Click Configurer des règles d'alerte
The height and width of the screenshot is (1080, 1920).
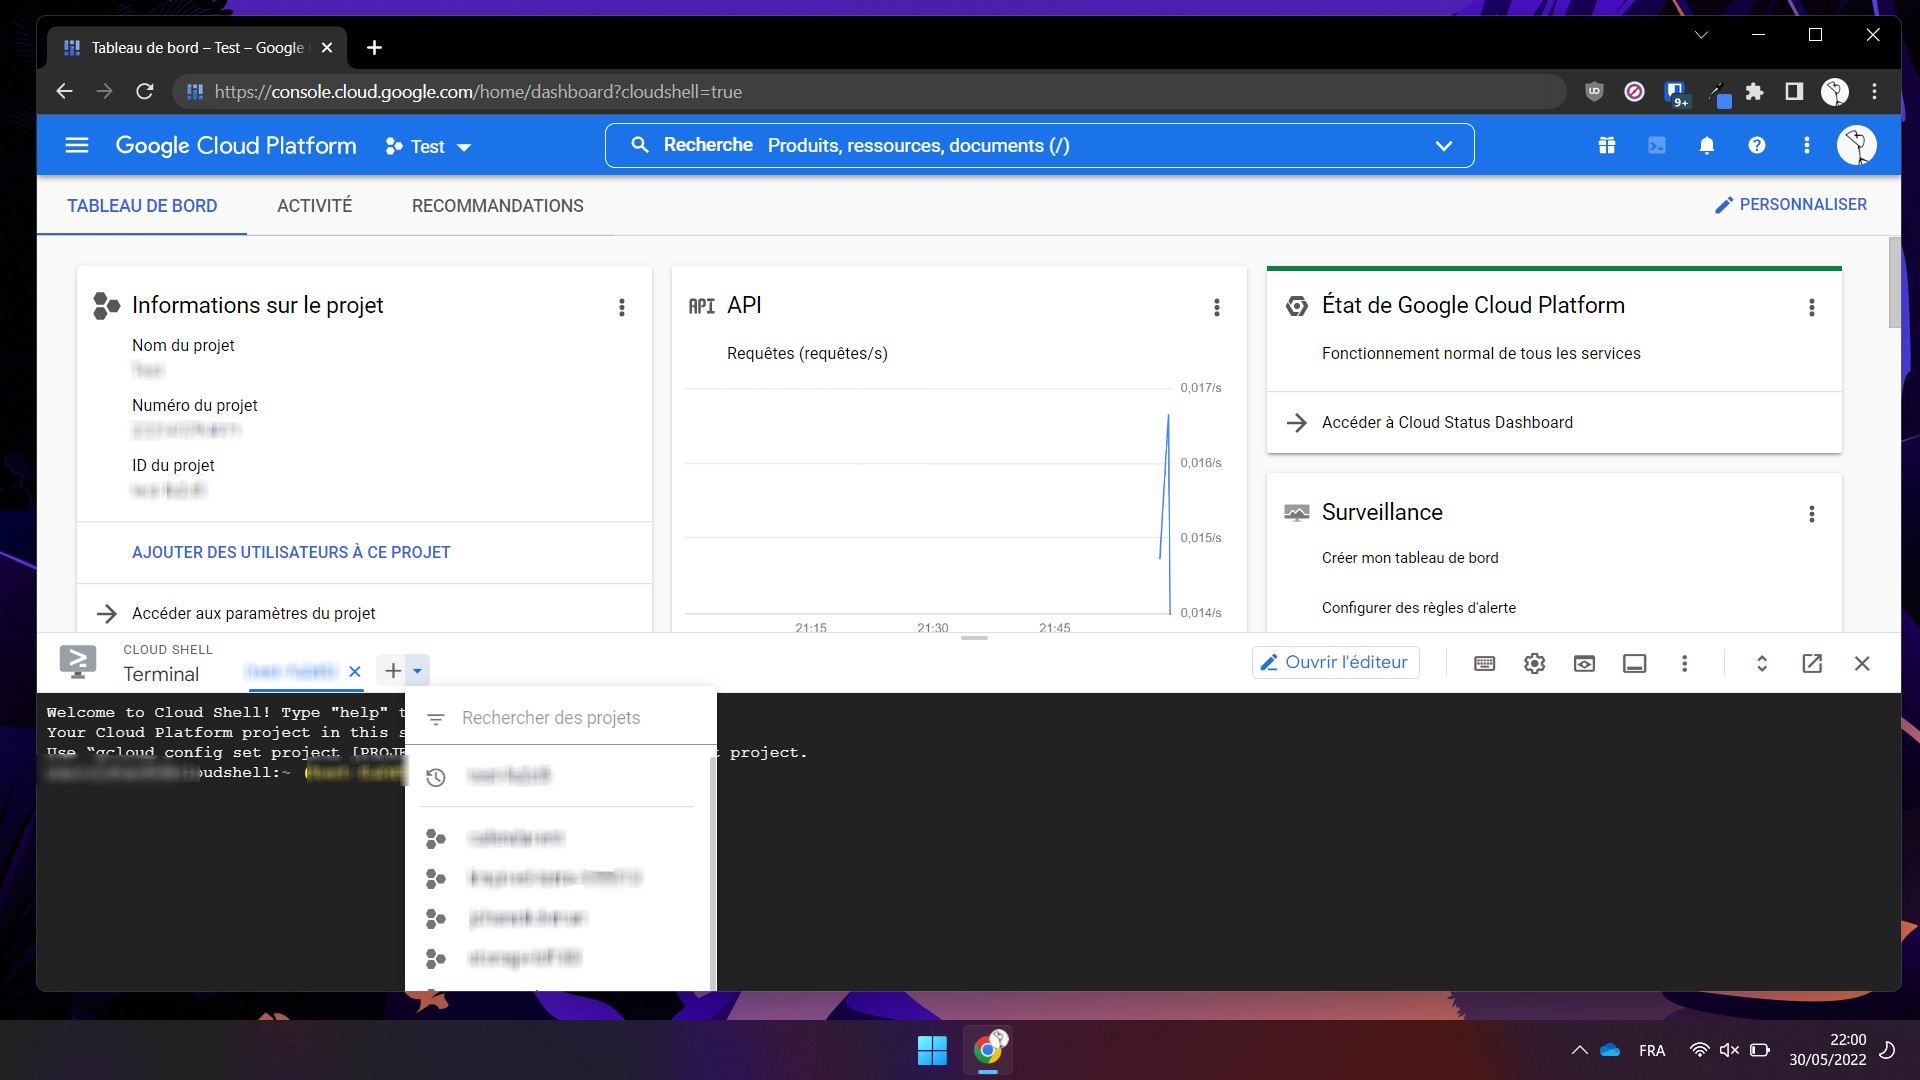(1419, 608)
